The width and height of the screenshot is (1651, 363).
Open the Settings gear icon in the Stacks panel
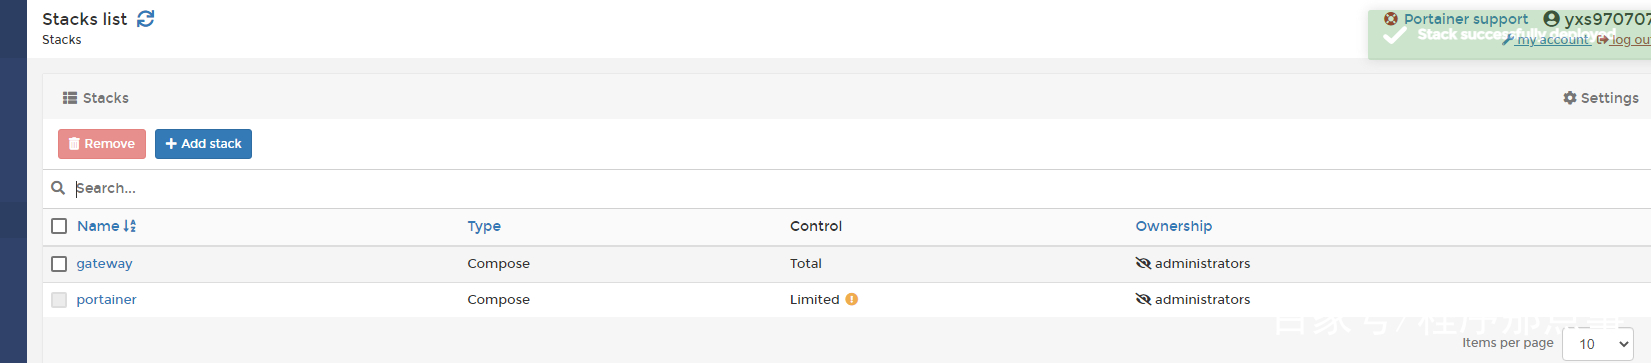1570,98
